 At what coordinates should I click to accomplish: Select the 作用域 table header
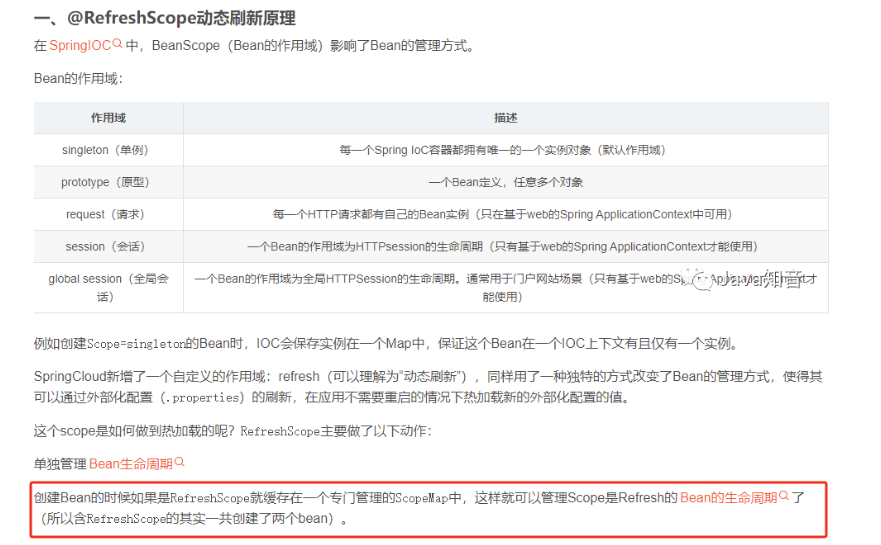coord(108,118)
